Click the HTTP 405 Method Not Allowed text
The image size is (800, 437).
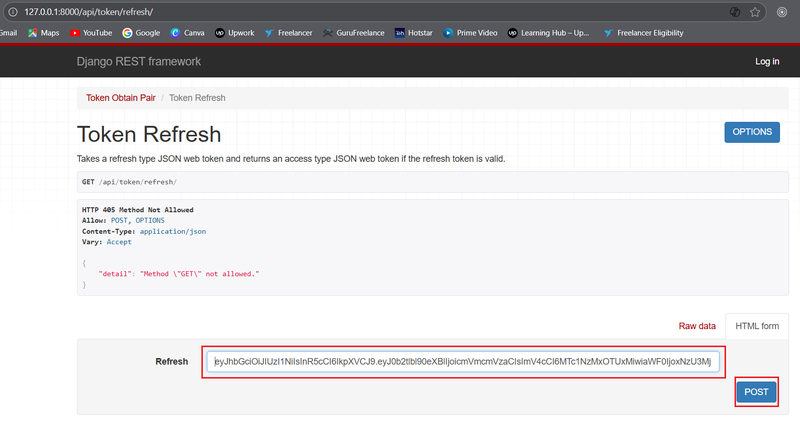tap(137, 210)
